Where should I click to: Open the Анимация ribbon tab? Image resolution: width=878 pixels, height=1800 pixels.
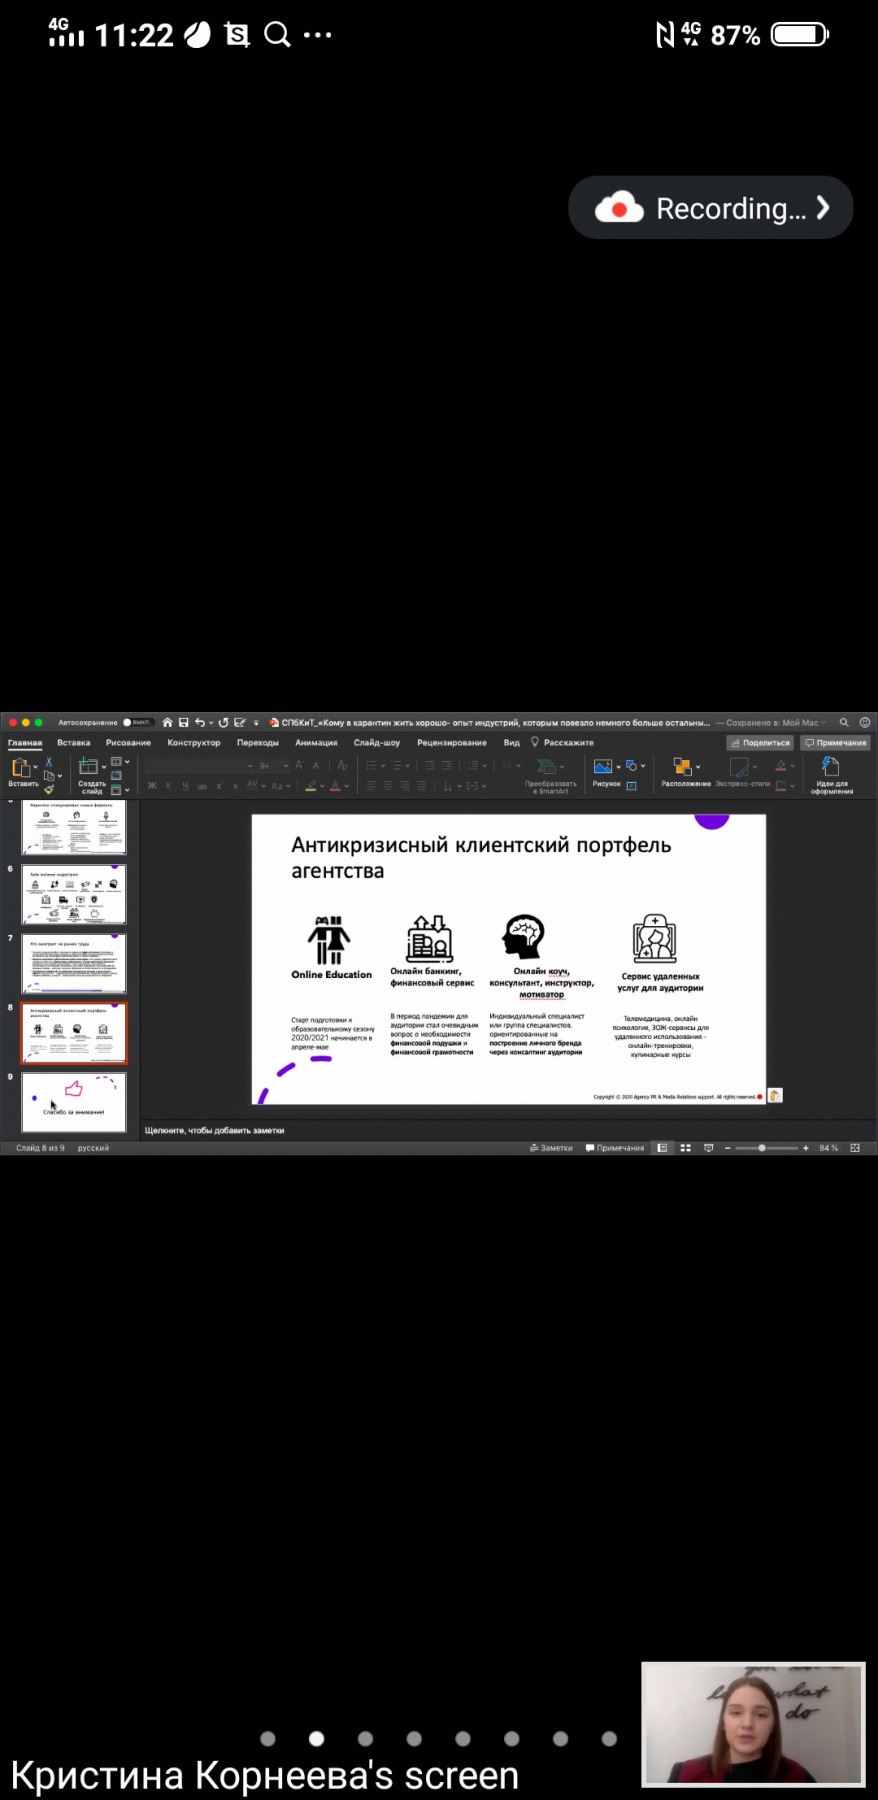(316, 743)
